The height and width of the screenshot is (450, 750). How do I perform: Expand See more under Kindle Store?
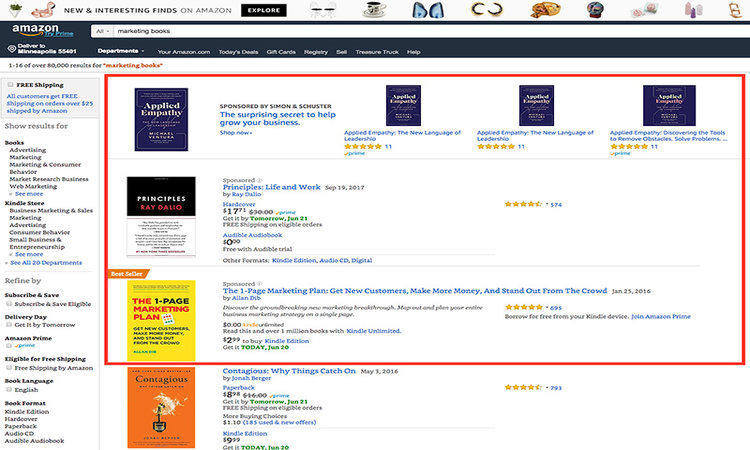tap(29, 254)
